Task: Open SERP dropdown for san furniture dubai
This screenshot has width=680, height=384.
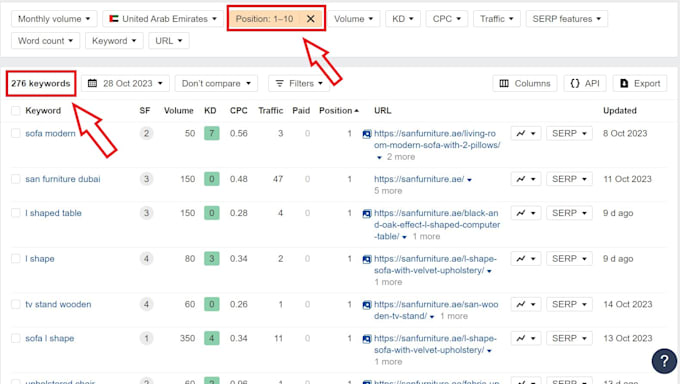Action: click(x=569, y=179)
